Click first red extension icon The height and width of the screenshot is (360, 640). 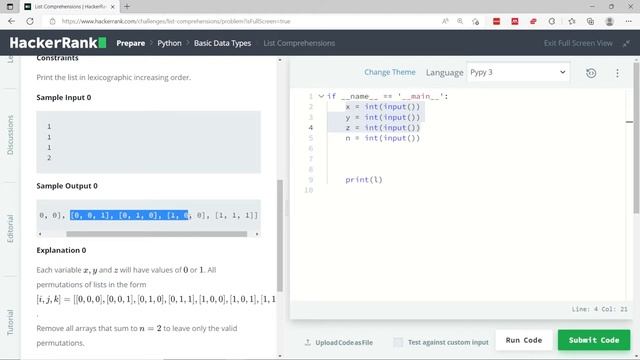click(496, 21)
